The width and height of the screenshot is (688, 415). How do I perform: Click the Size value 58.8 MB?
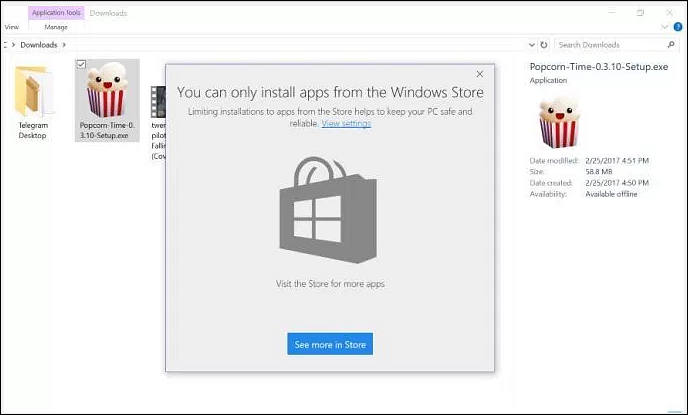[598, 172]
